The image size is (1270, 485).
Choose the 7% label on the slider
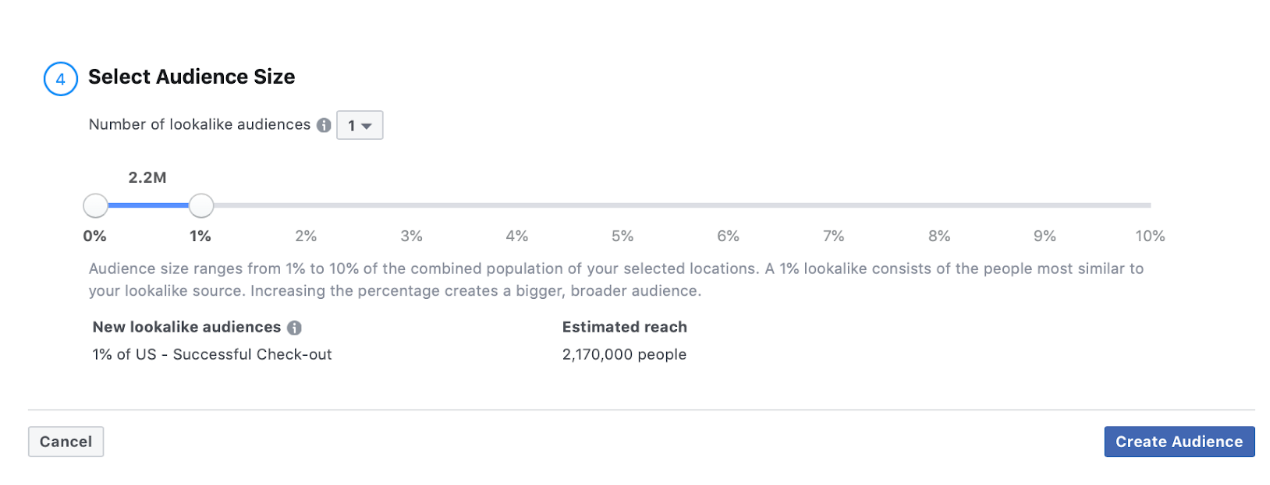(834, 237)
